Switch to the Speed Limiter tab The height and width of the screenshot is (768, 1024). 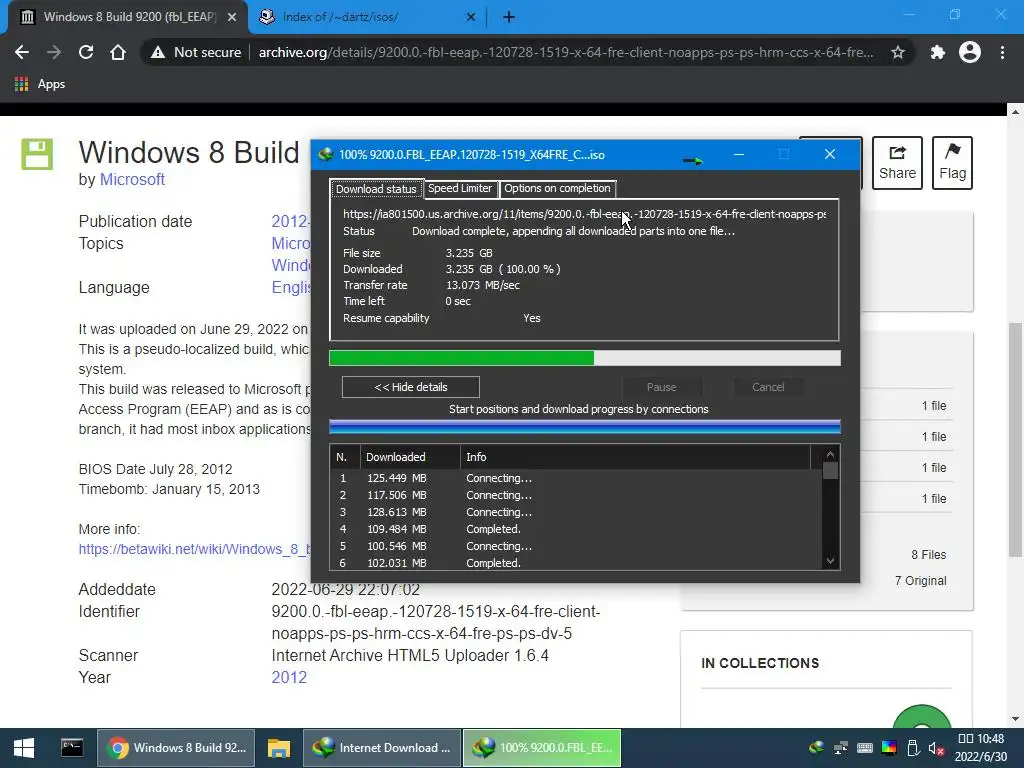click(x=460, y=188)
